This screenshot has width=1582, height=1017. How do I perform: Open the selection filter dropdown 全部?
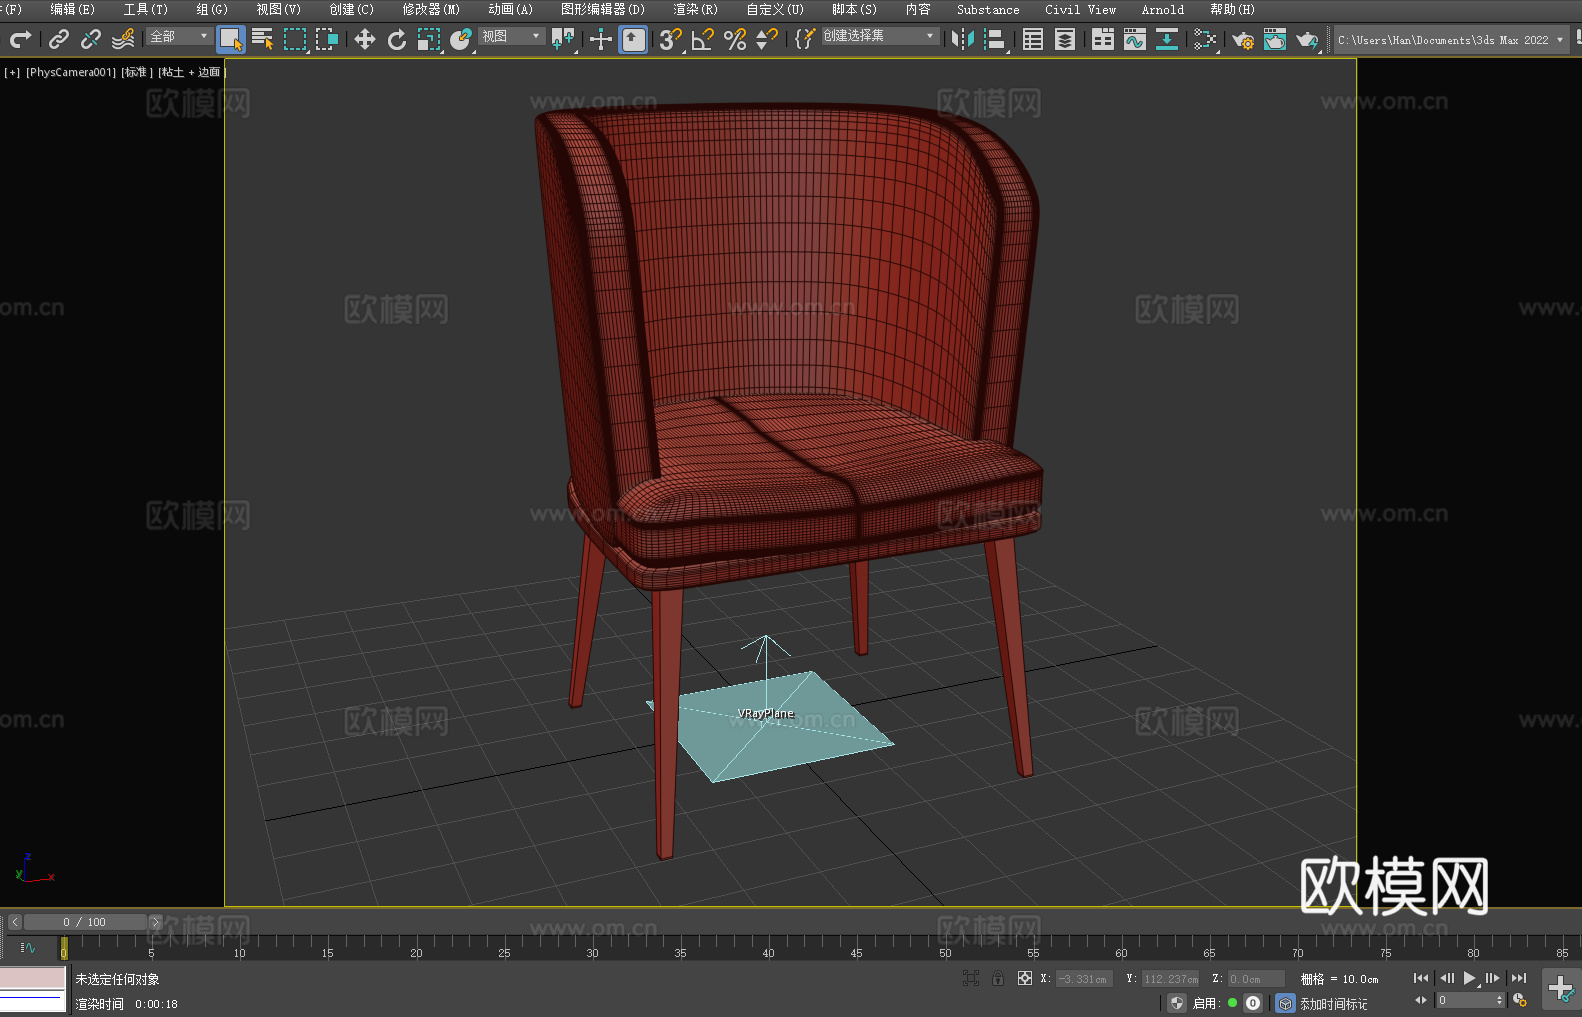[x=179, y=36]
